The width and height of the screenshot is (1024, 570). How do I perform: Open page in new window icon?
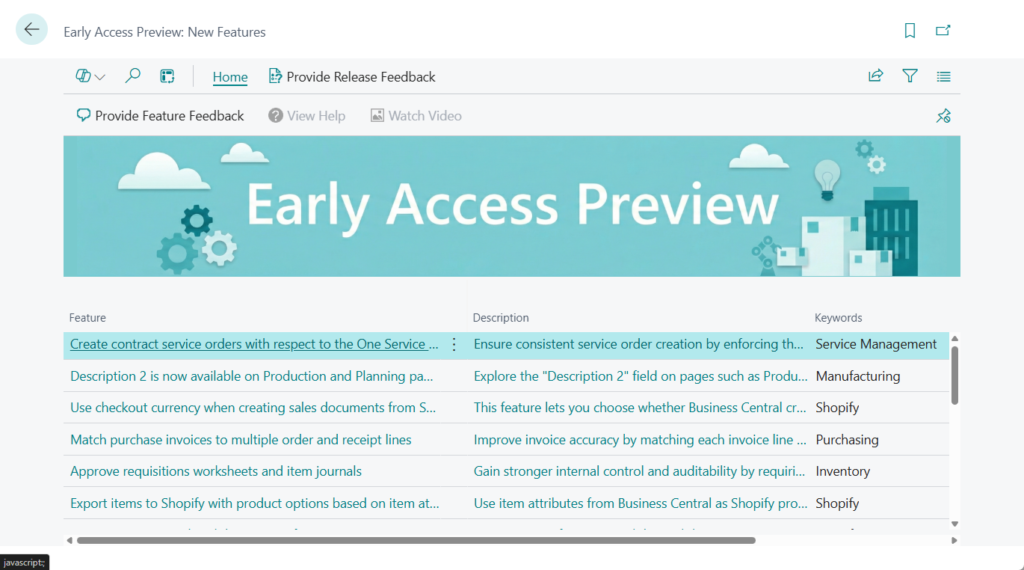[943, 31]
